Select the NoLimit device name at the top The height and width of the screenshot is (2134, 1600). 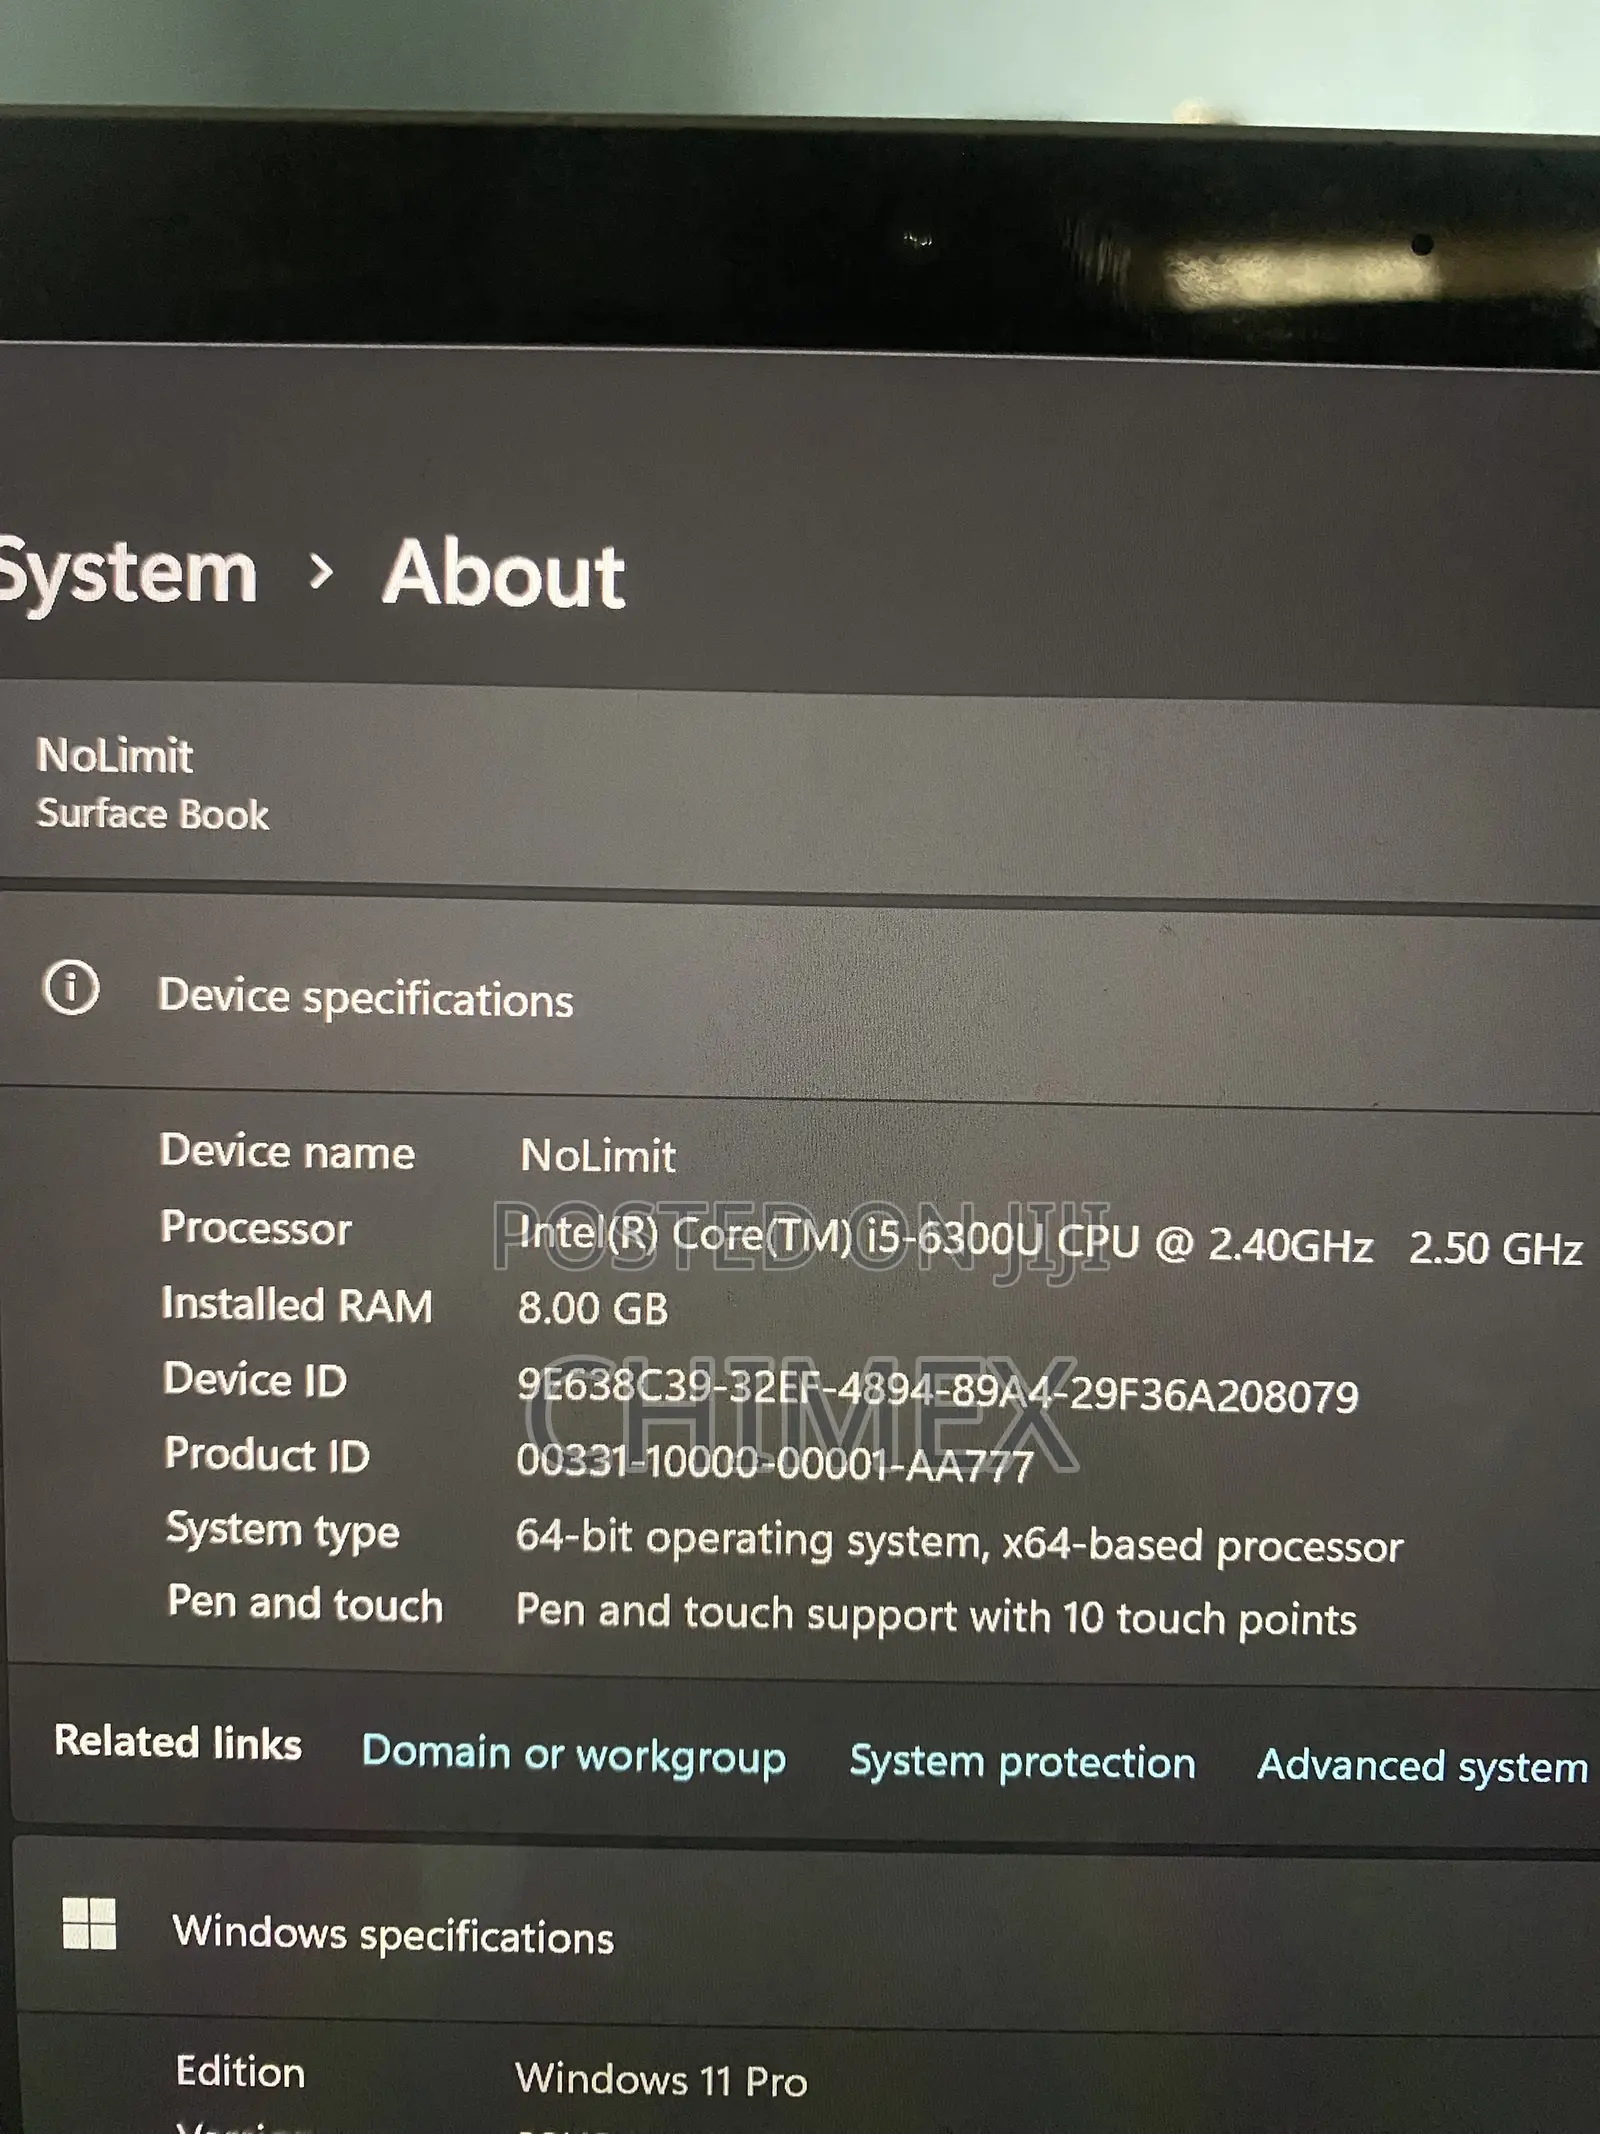point(115,756)
